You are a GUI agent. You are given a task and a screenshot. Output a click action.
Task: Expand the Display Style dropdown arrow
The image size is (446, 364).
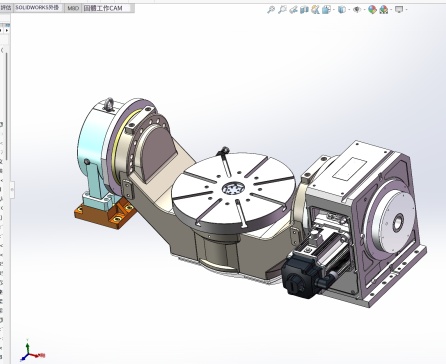[x=349, y=10]
